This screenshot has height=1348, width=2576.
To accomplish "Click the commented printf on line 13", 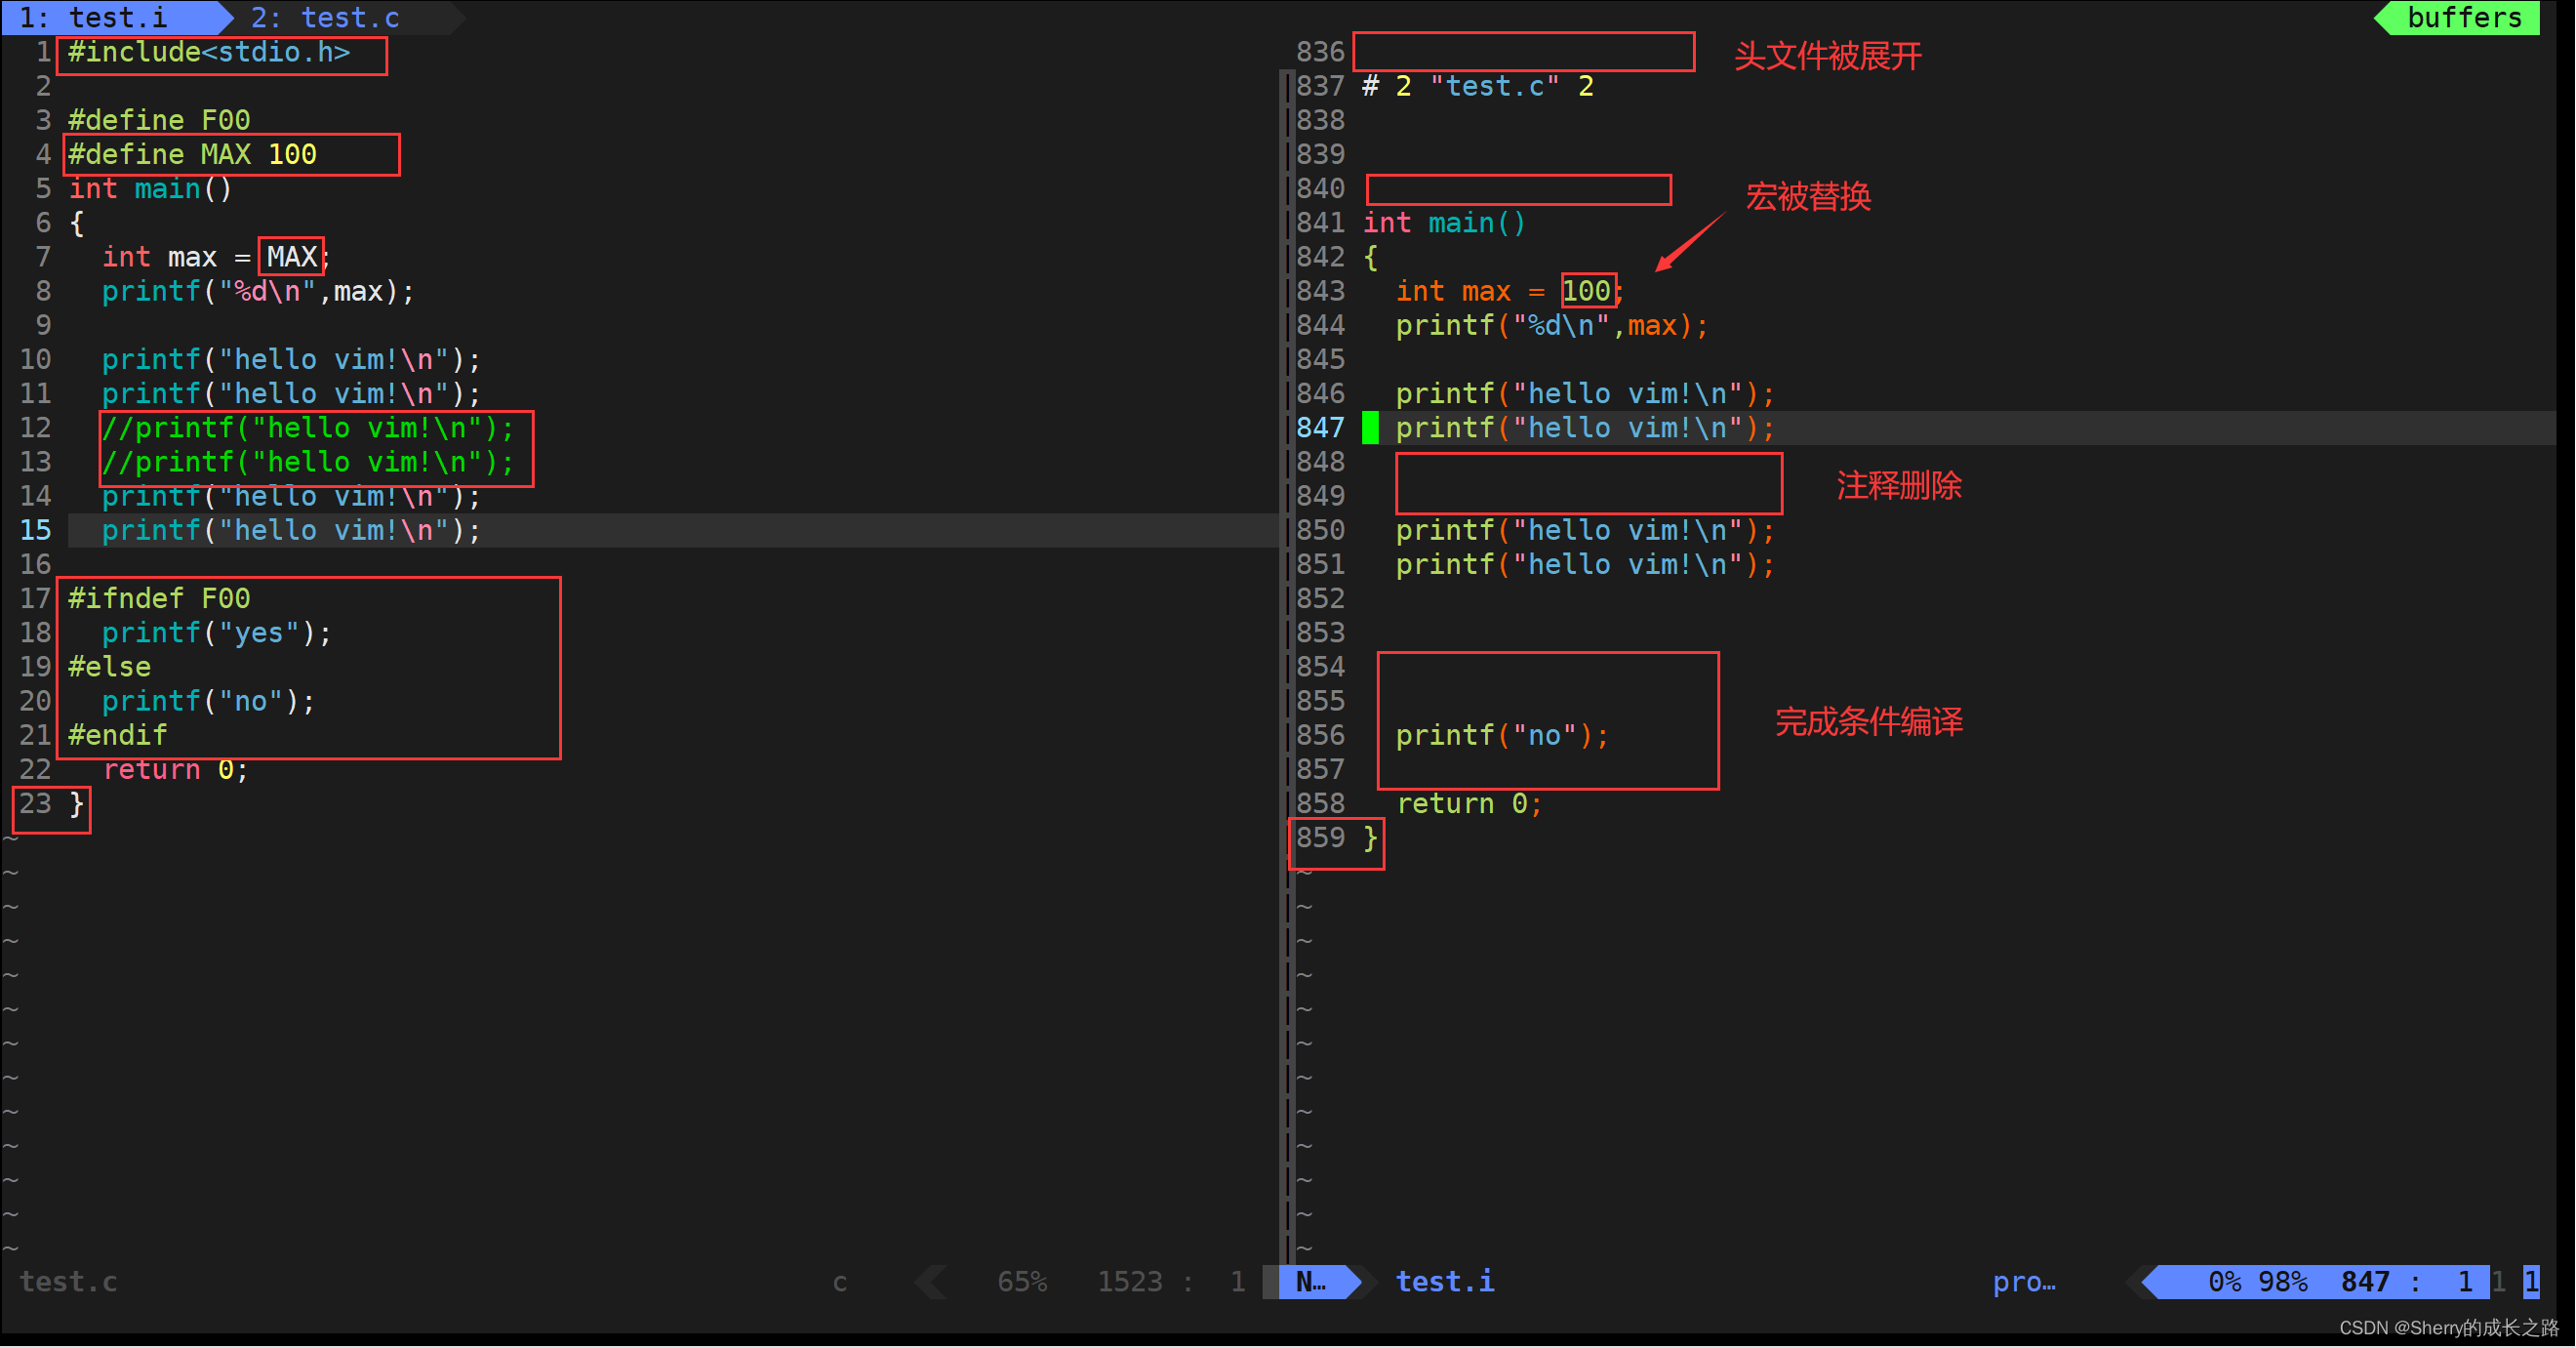I will point(308,462).
